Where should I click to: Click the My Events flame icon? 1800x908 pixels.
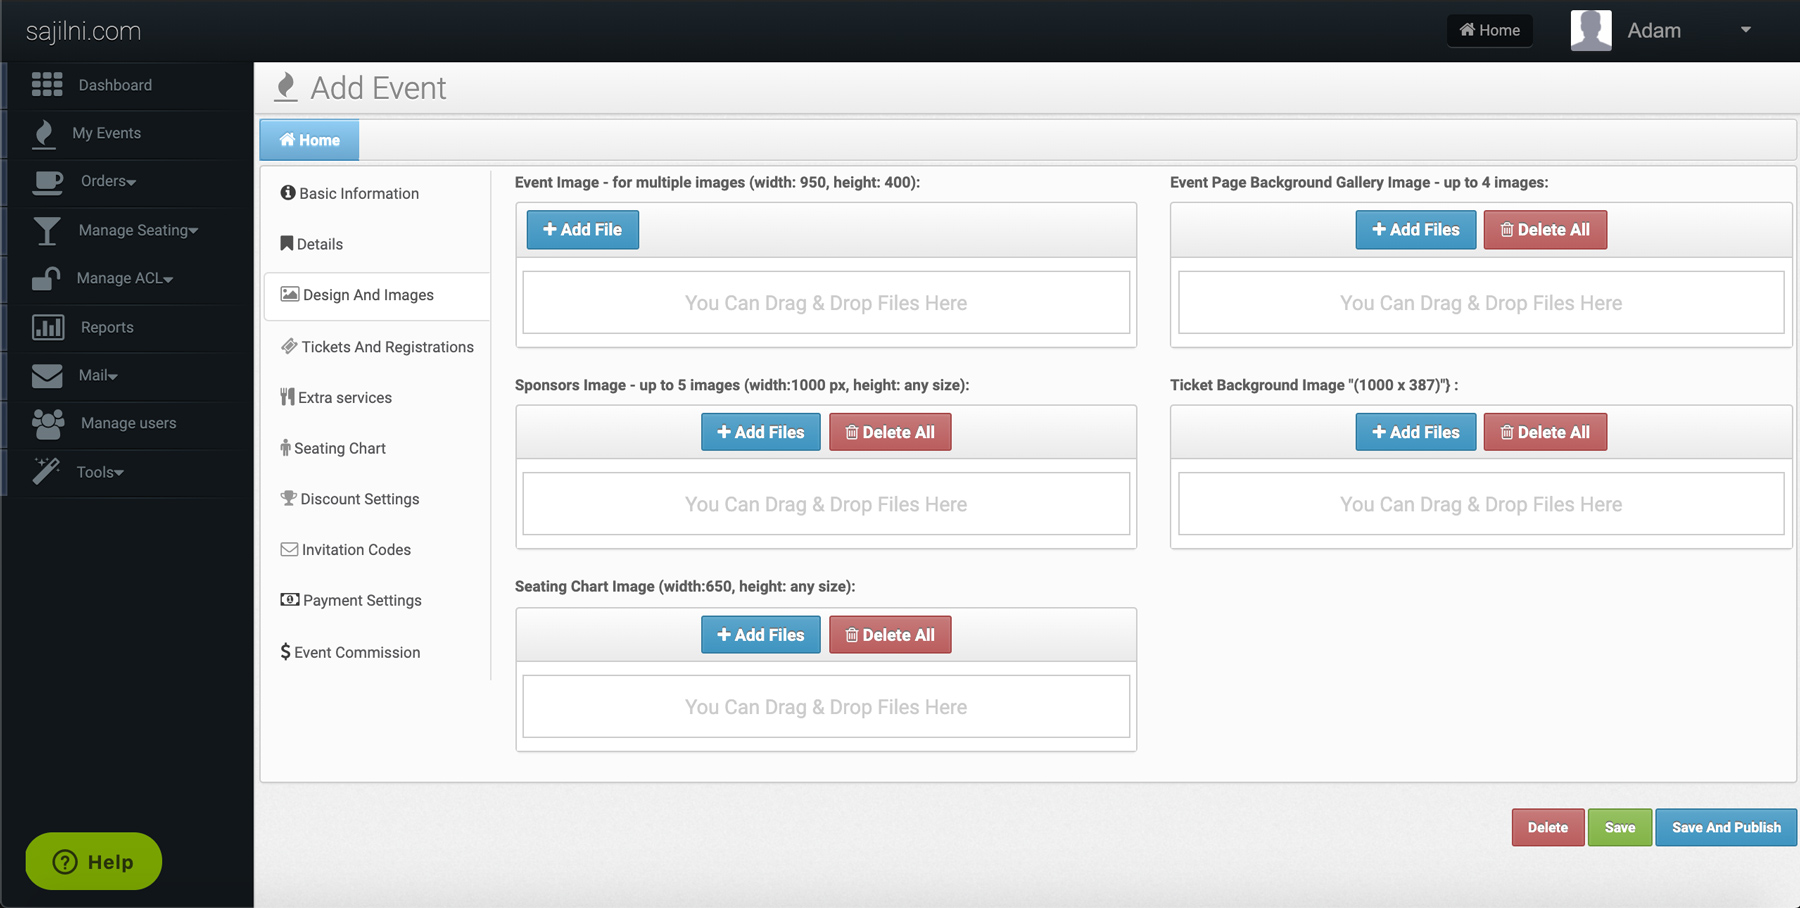click(x=44, y=134)
